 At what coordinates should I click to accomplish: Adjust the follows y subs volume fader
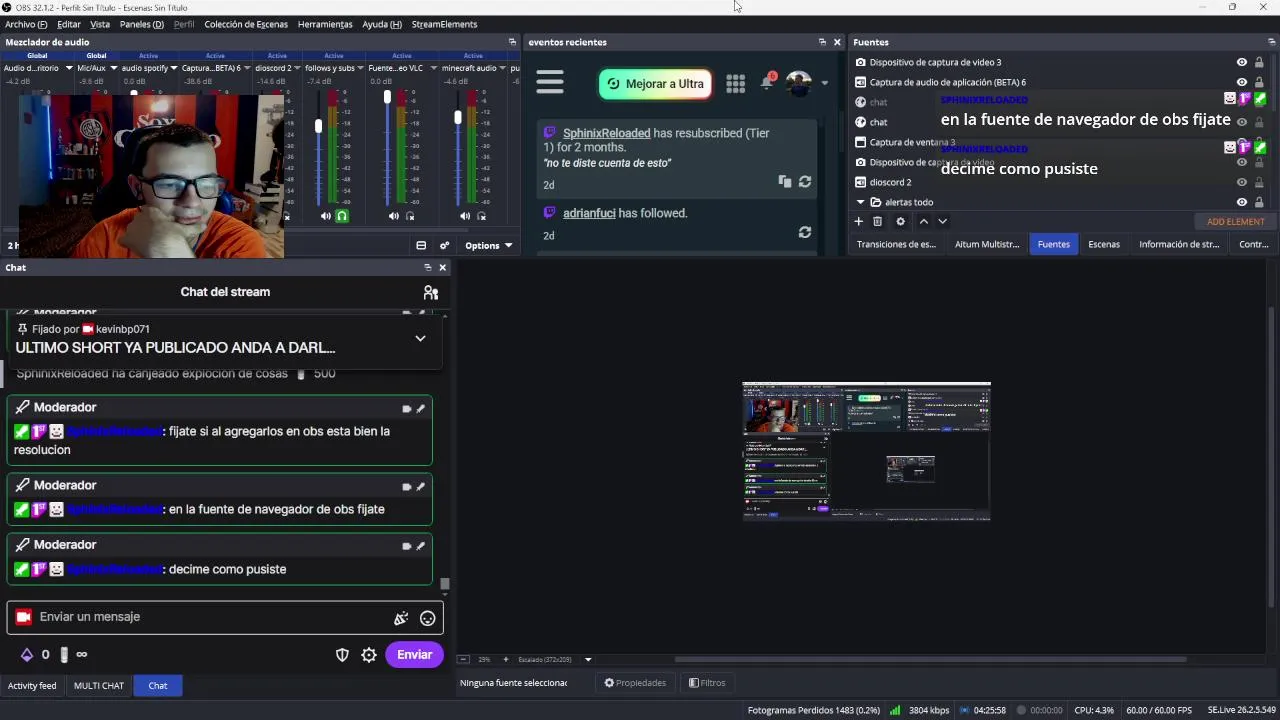[319, 126]
